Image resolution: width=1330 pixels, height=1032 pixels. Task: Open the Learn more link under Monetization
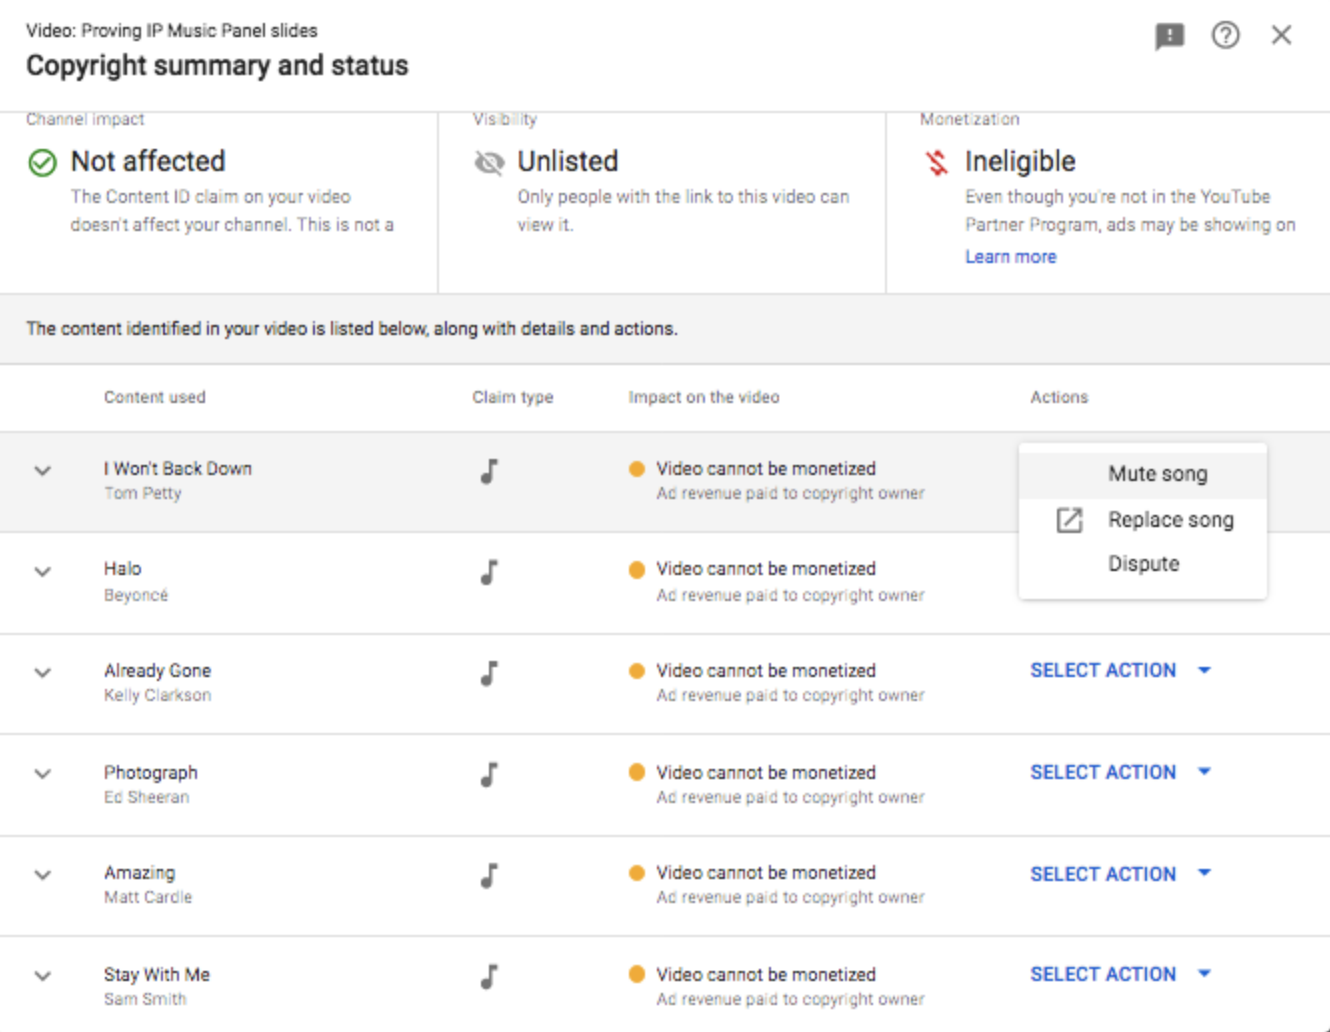pyautogui.click(x=1010, y=257)
